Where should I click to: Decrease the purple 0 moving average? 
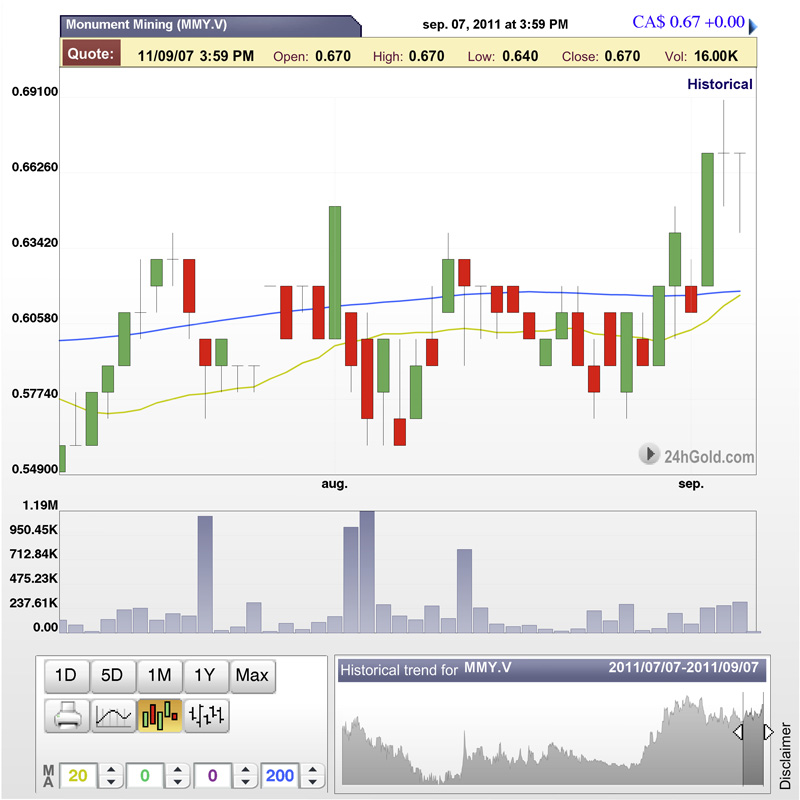click(245, 782)
